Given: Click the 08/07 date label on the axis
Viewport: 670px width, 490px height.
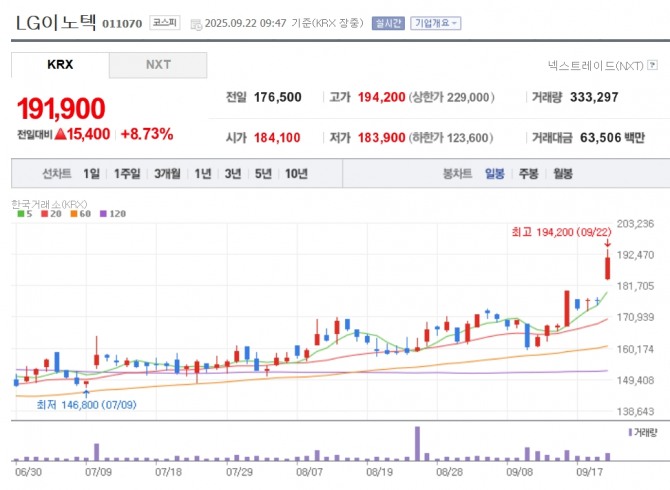Looking at the screenshot, I should coord(309,472).
